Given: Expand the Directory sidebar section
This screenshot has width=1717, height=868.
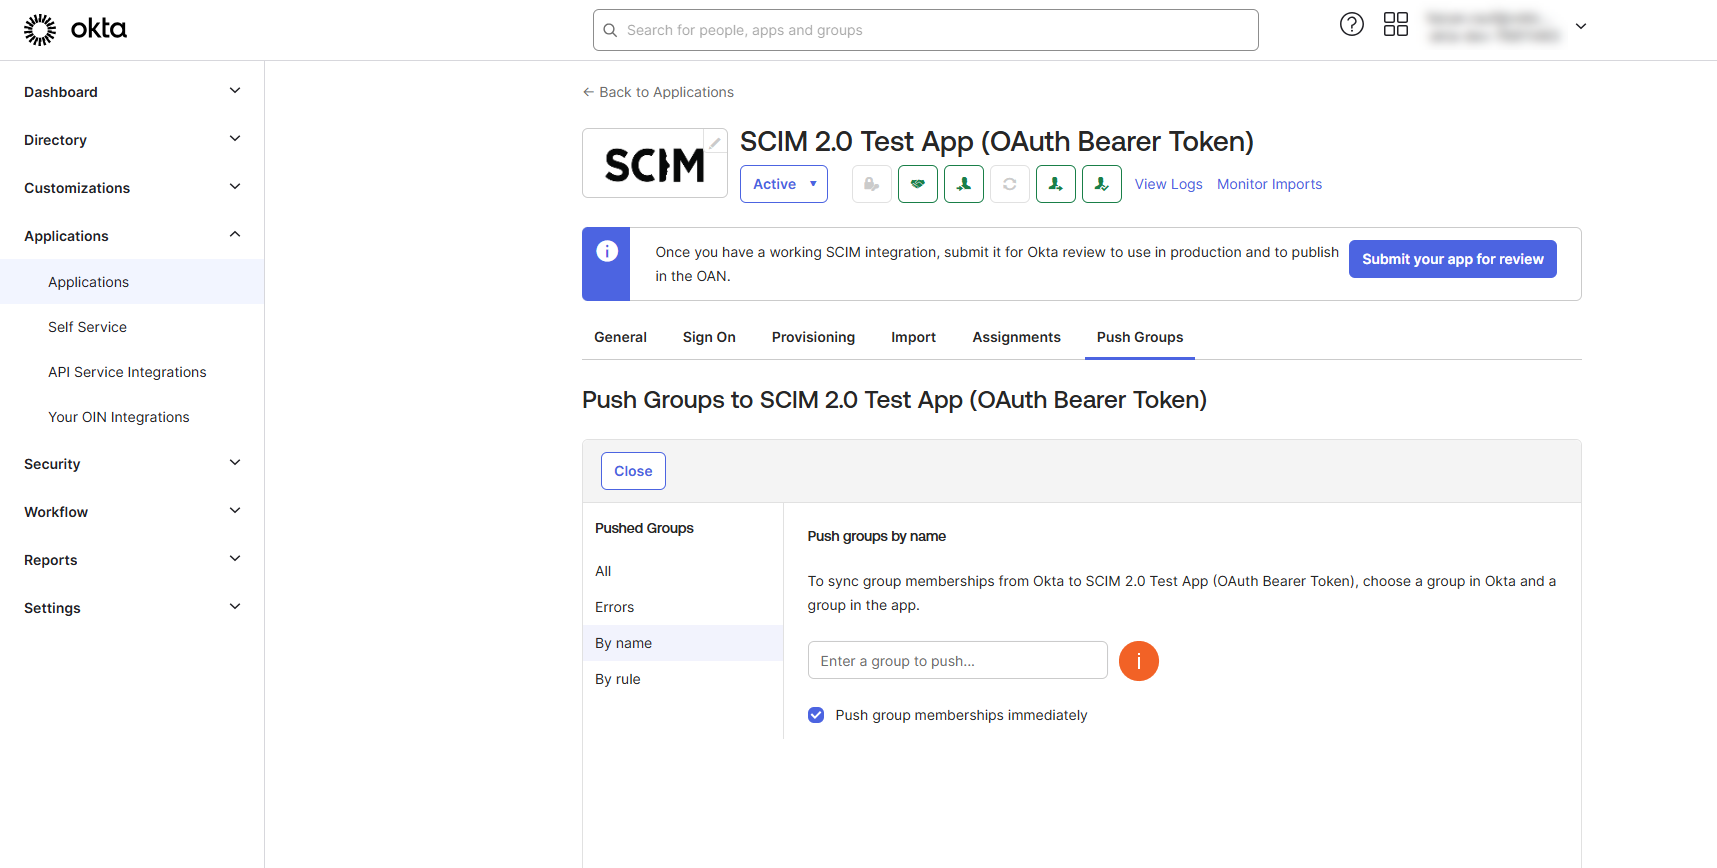Looking at the screenshot, I should click(x=132, y=140).
